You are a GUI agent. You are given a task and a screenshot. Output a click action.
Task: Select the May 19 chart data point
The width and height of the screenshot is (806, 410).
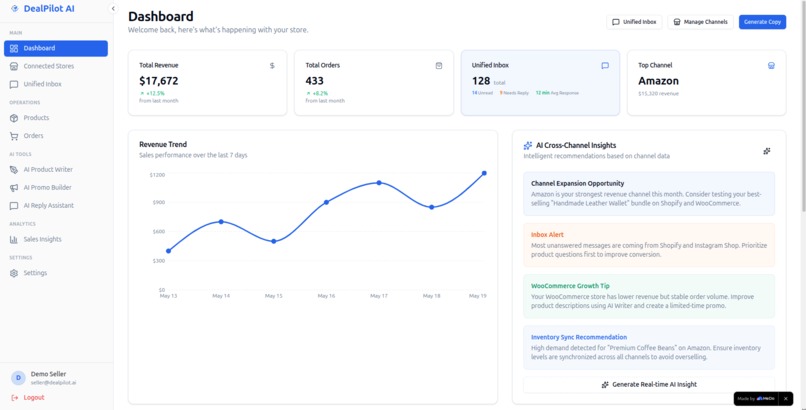pyautogui.click(x=484, y=173)
